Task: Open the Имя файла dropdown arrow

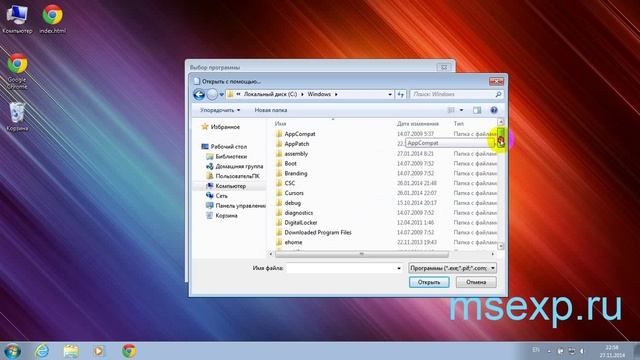Action: coord(399,268)
